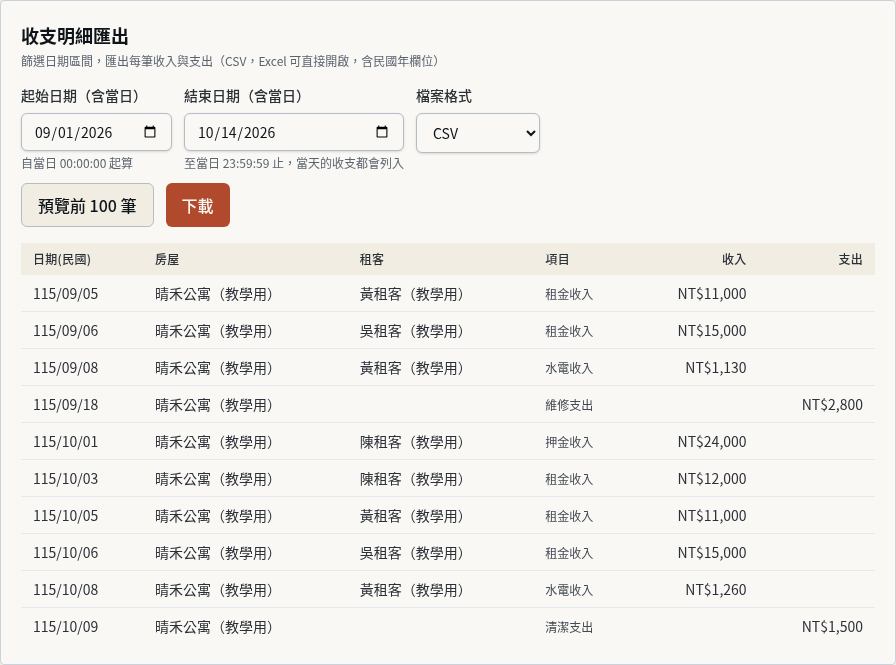Click the 日期(民國) column header
Screen dimensions: 896x665
point(62,259)
